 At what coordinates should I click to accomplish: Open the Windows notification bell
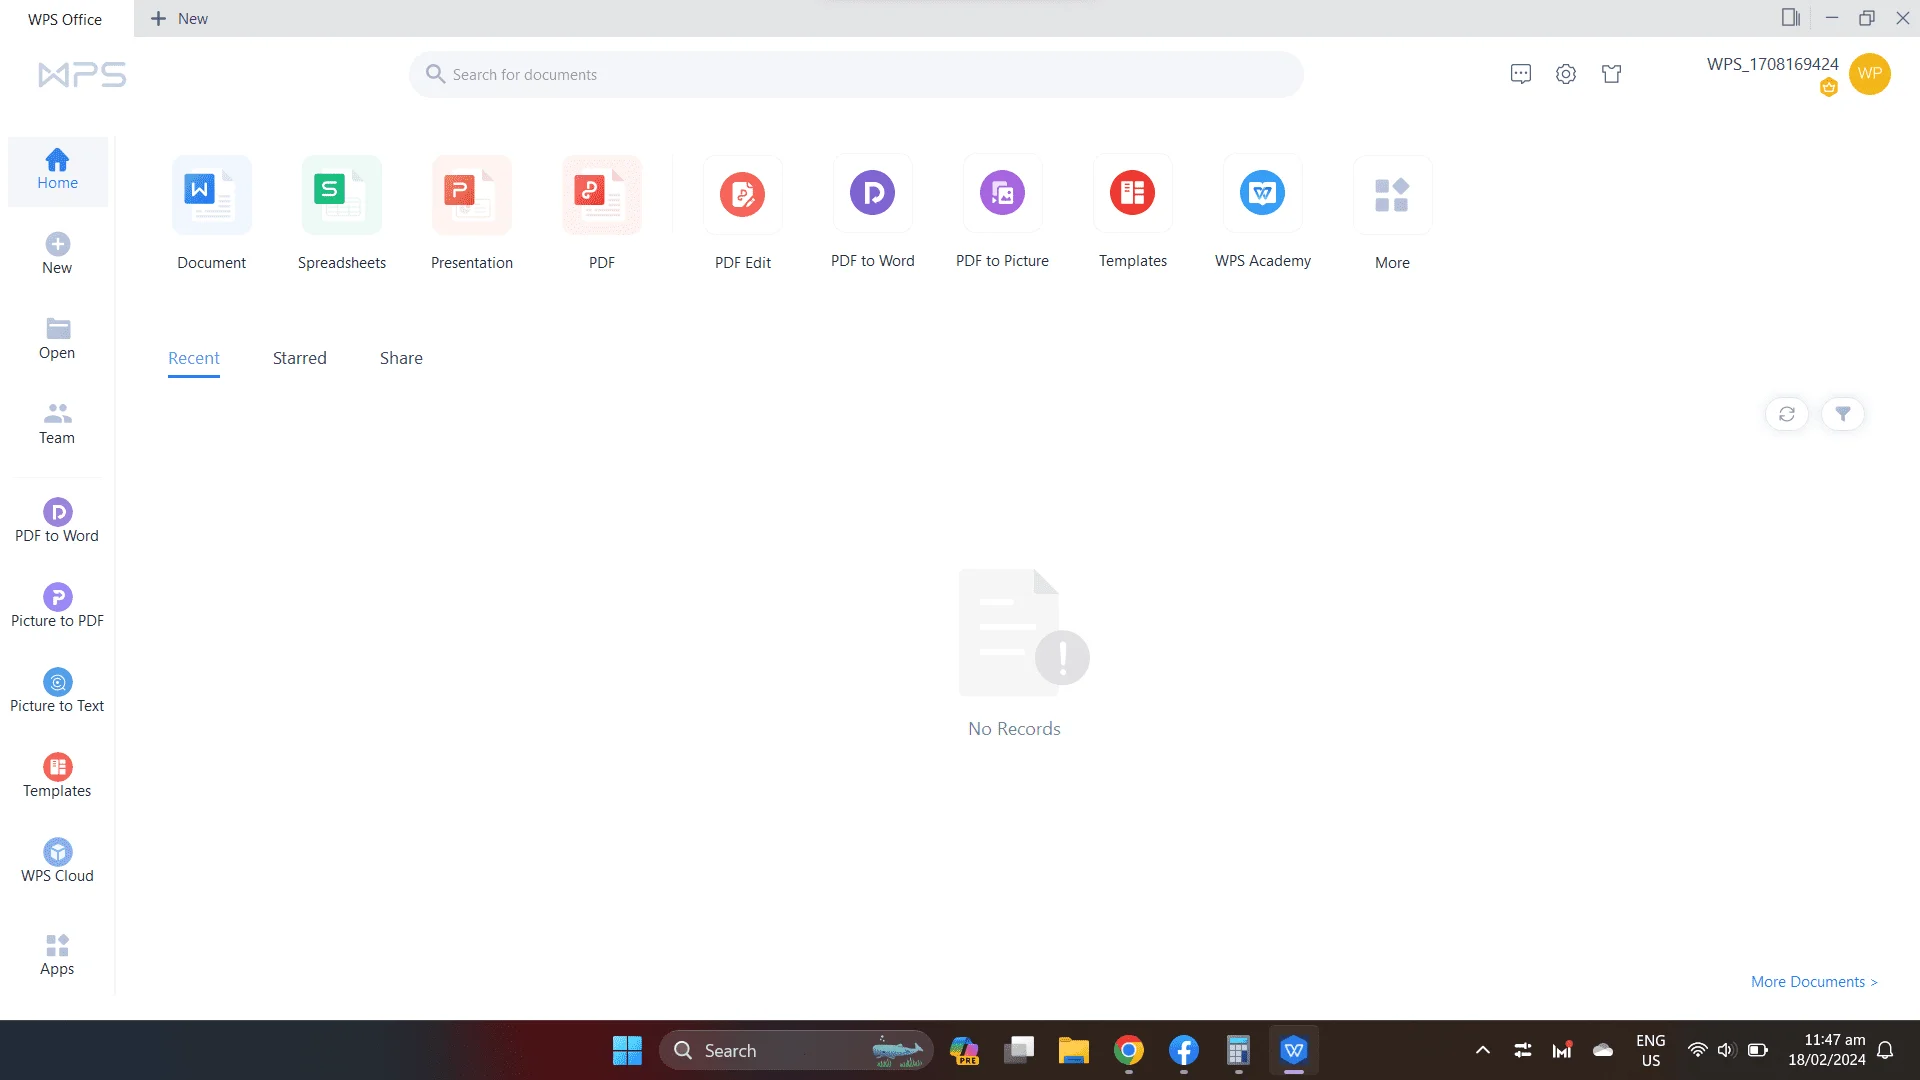point(1885,1051)
